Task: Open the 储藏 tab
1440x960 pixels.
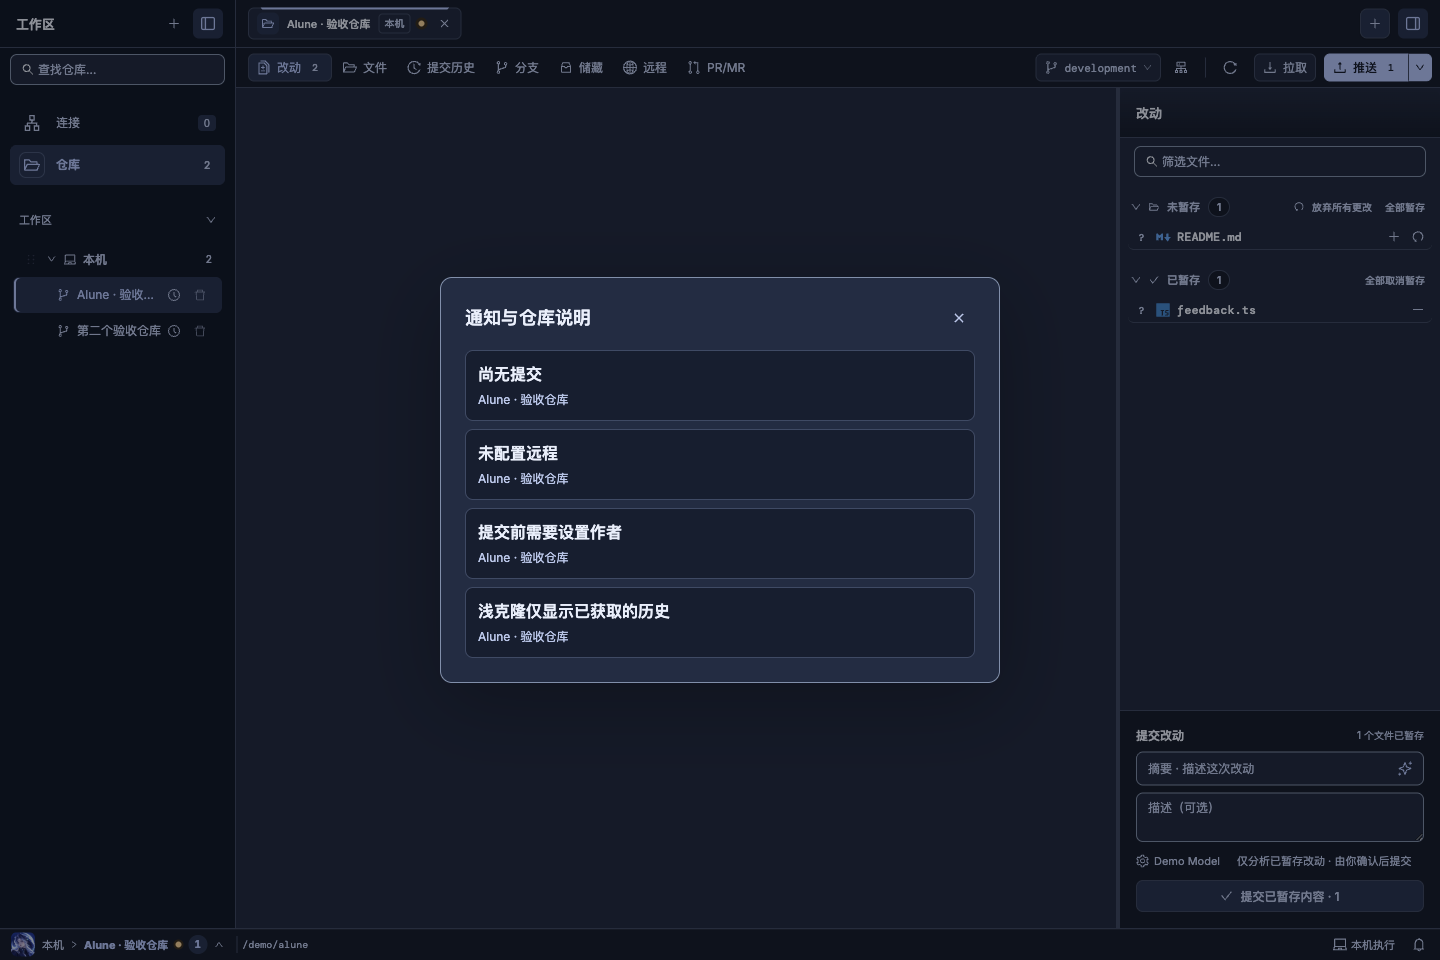Action: (581, 67)
